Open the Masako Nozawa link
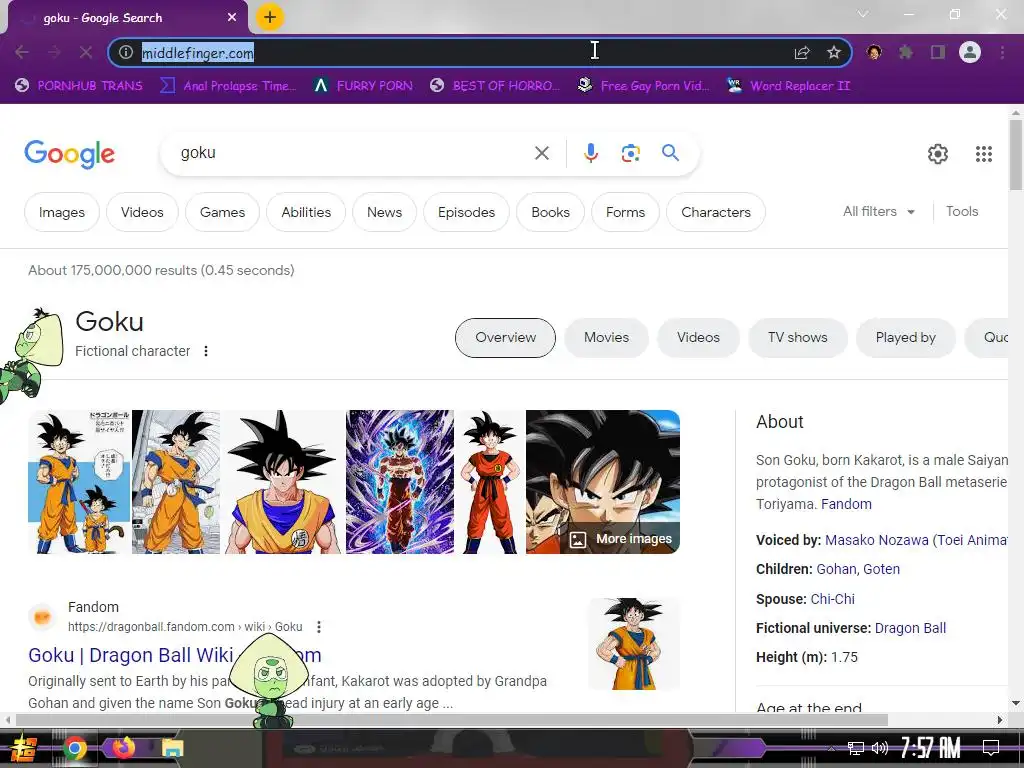 (x=916, y=540)
